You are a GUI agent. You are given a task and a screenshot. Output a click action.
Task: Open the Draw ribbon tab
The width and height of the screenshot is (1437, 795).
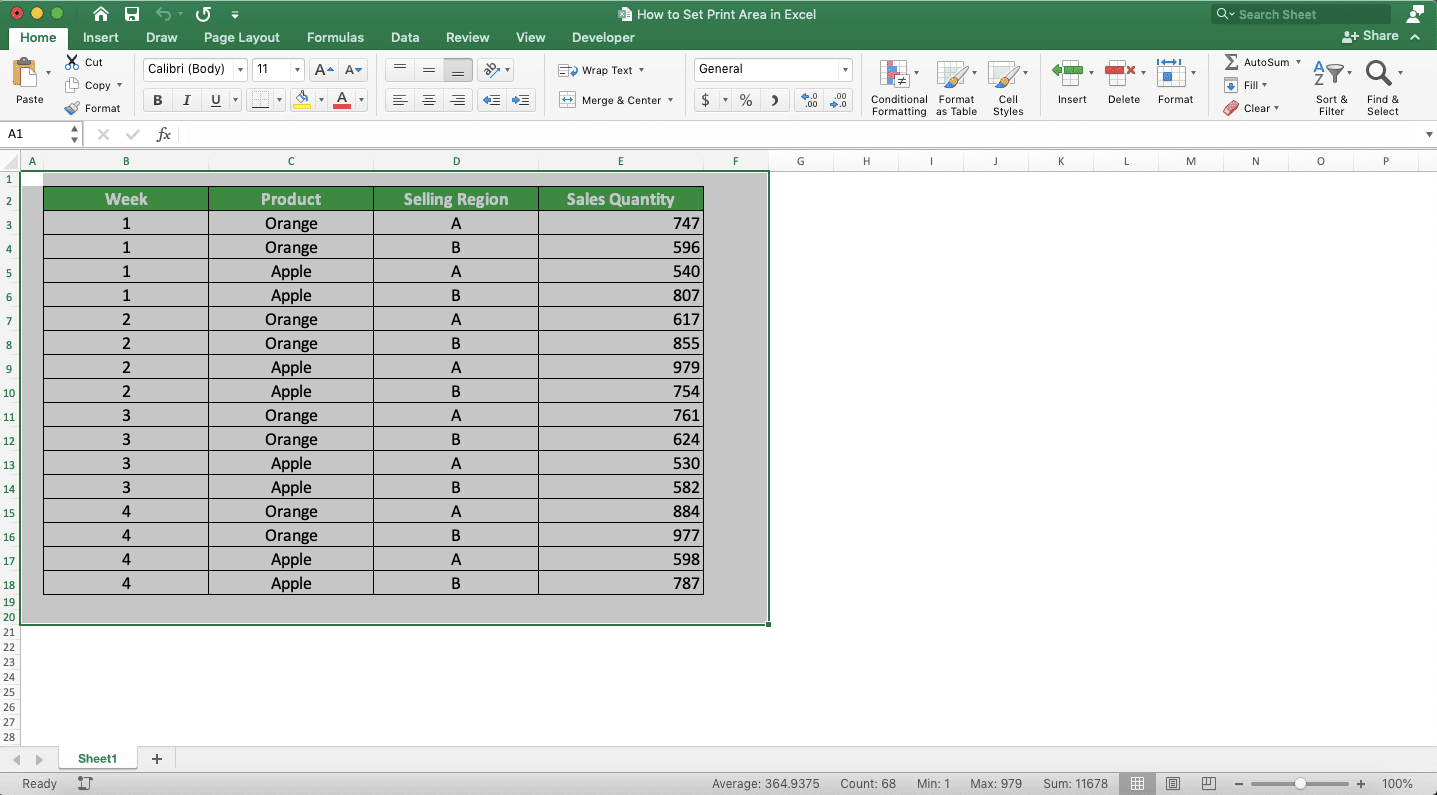[161, 38]
